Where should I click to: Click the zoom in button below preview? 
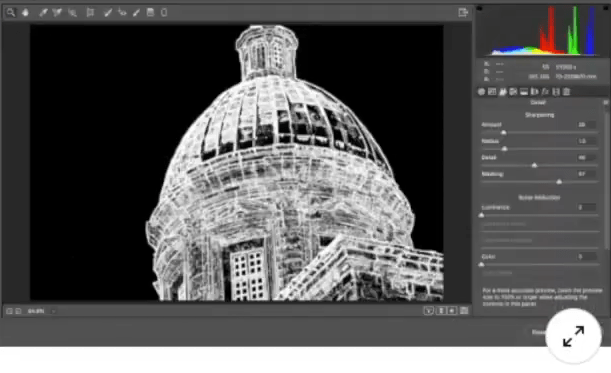[18, 311]
